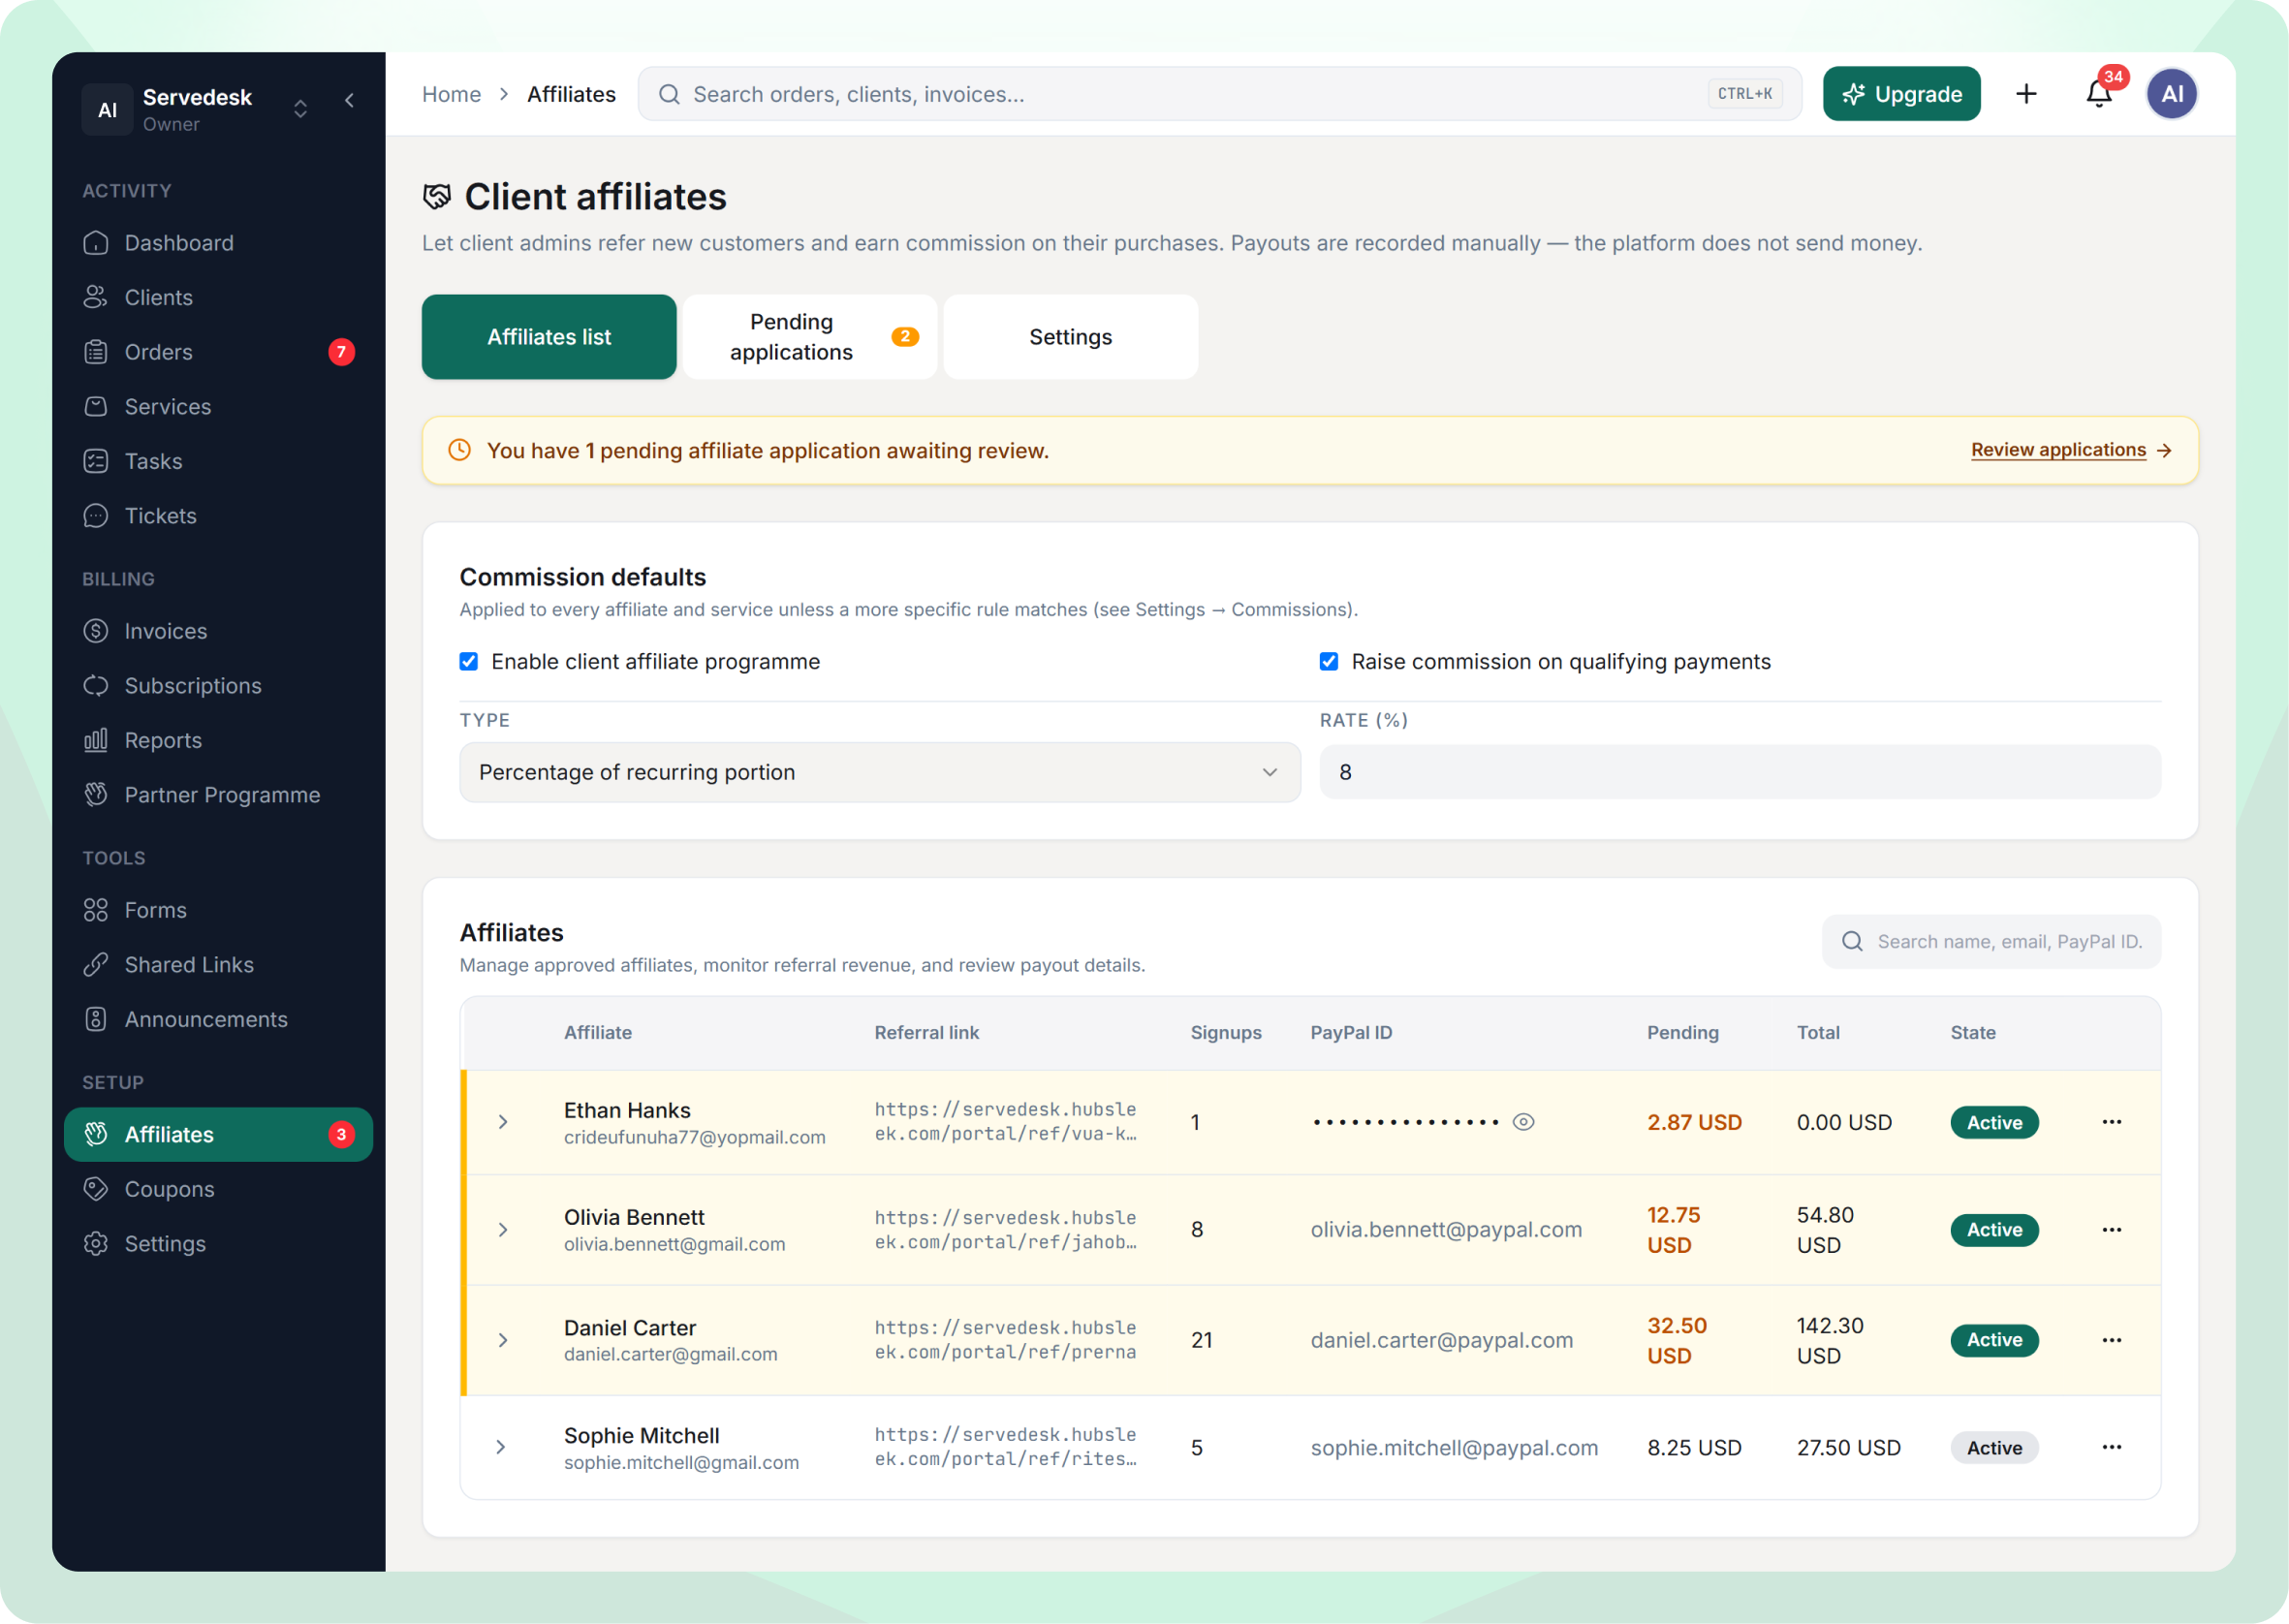The height and width of the screenshot is (1624, 2289).
Task: Open Services in sidebar
Action: 218,407
